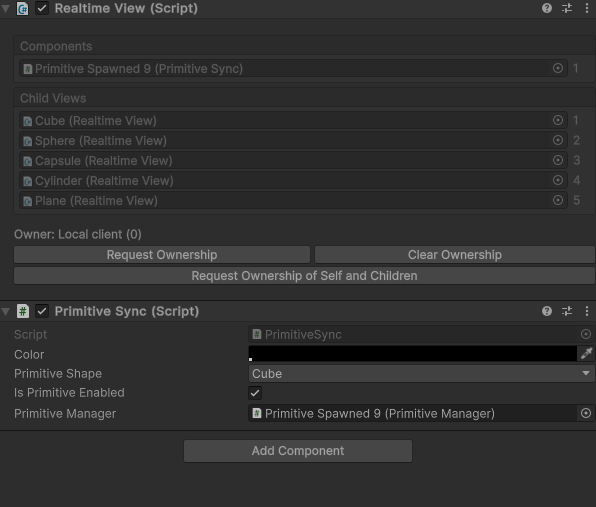596x507 pixels.
Task: Select Capsule (Realtime View) child entry
Action: click(x=293, y=160)
